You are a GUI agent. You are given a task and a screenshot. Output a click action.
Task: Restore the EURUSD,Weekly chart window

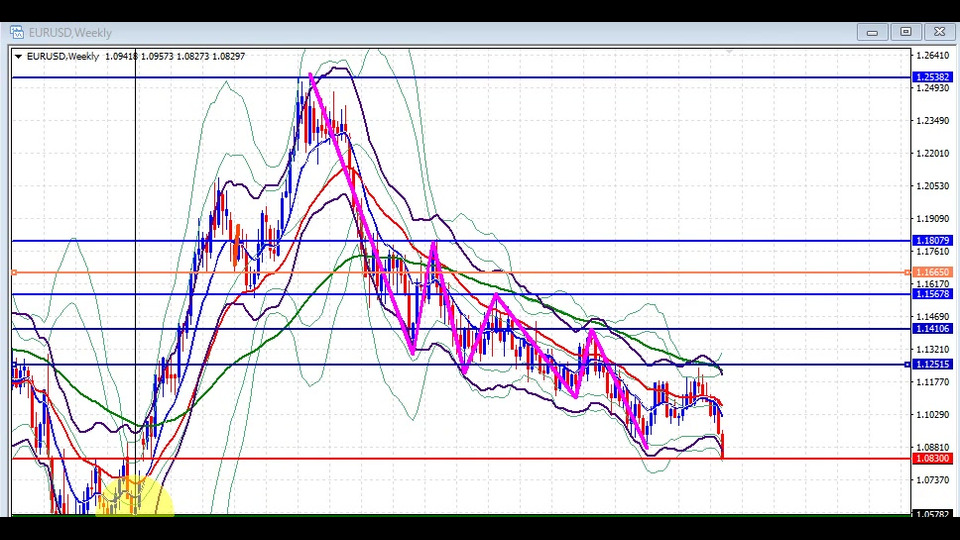[906, 32]
